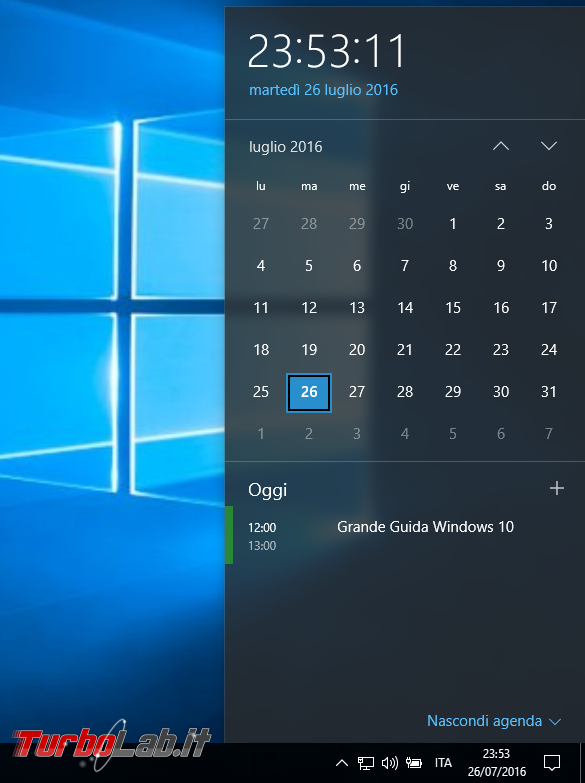Select greyed August 2 in last row
Screen dimensions: 585x783
309,433
